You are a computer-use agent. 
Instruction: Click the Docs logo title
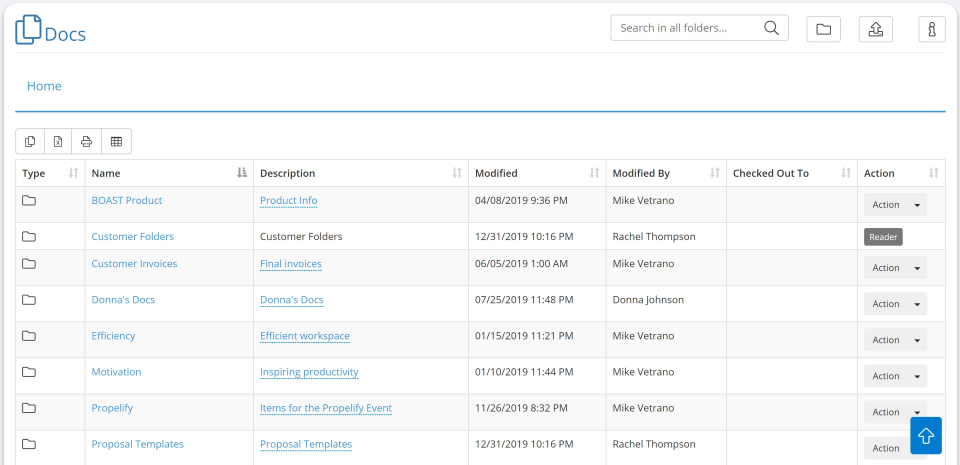tap(51, 32)
